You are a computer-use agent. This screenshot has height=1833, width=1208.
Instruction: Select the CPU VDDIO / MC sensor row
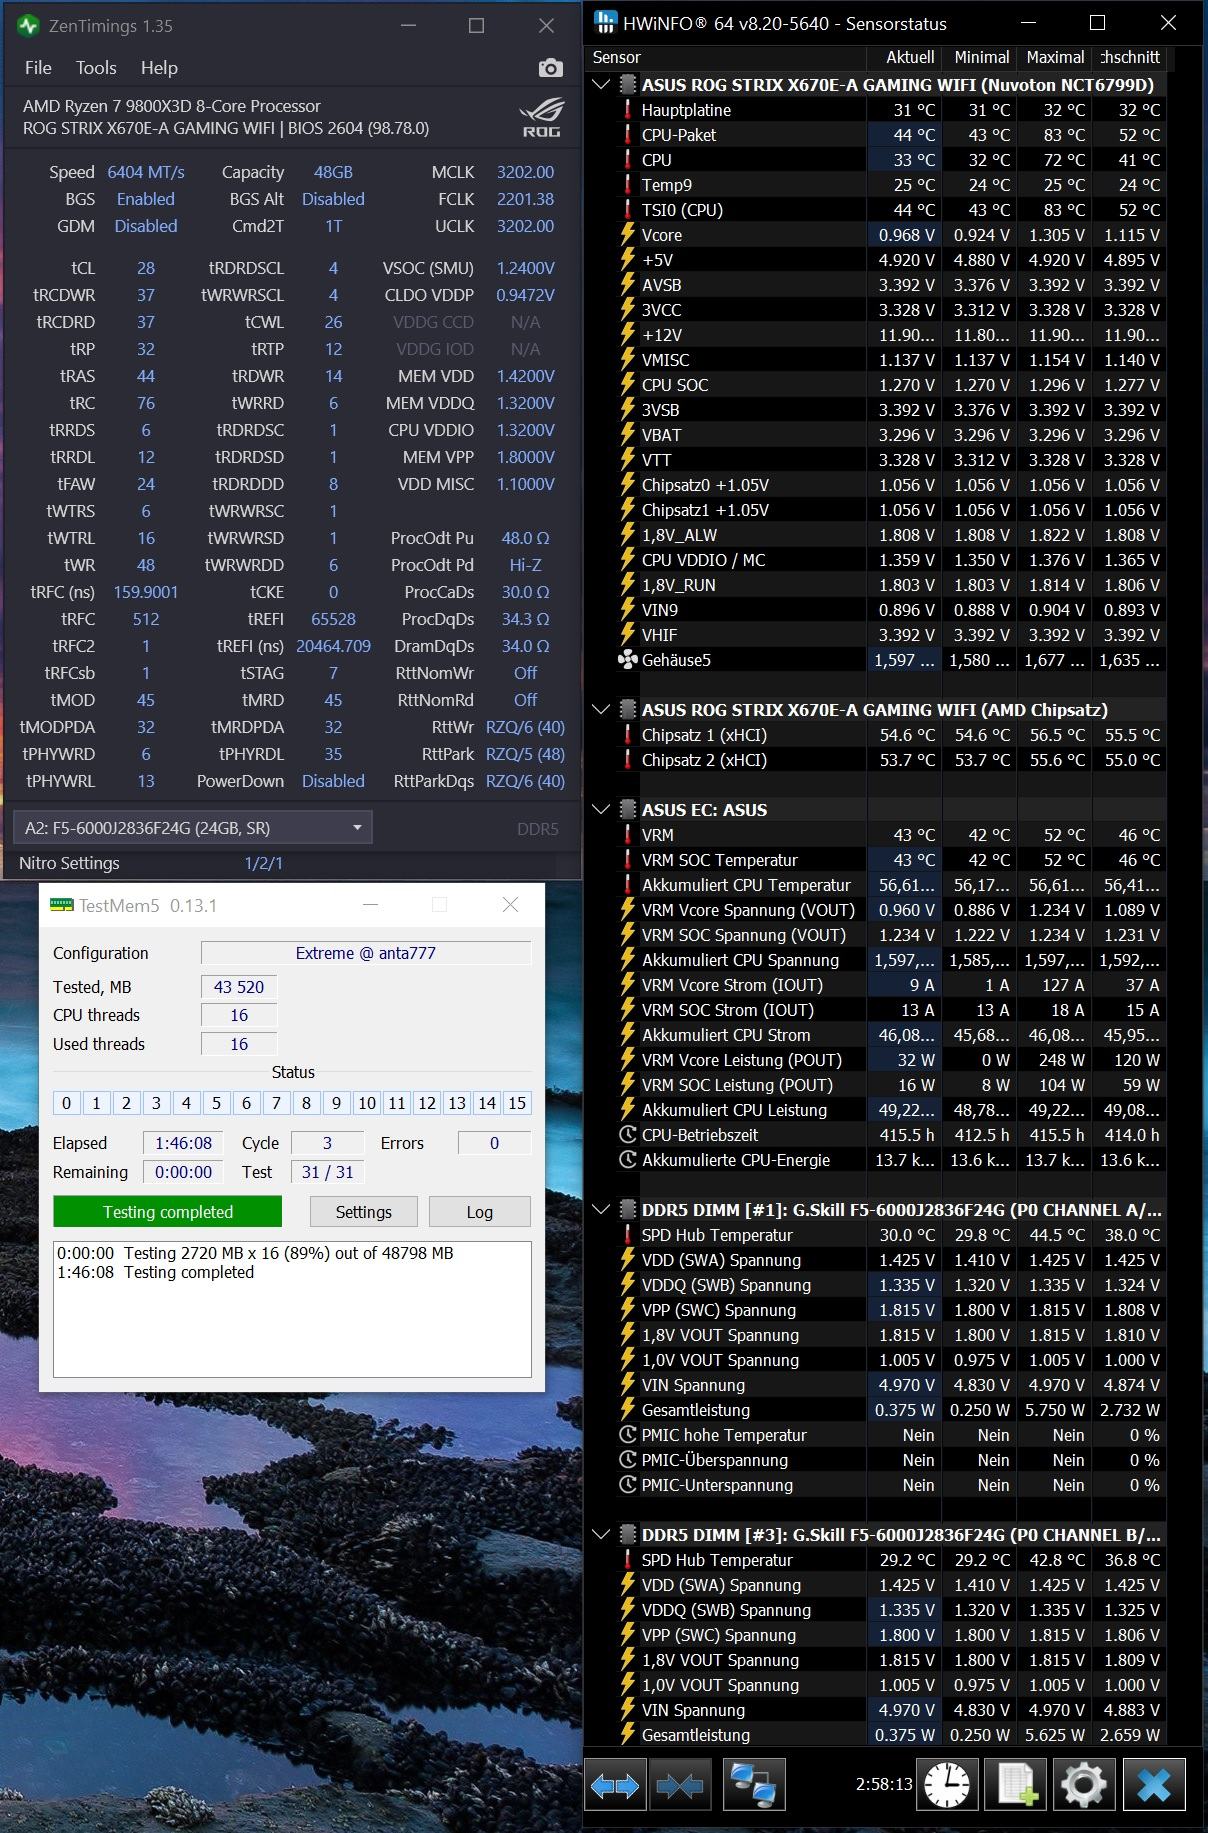pyautogui.click(x=877, y=560)
